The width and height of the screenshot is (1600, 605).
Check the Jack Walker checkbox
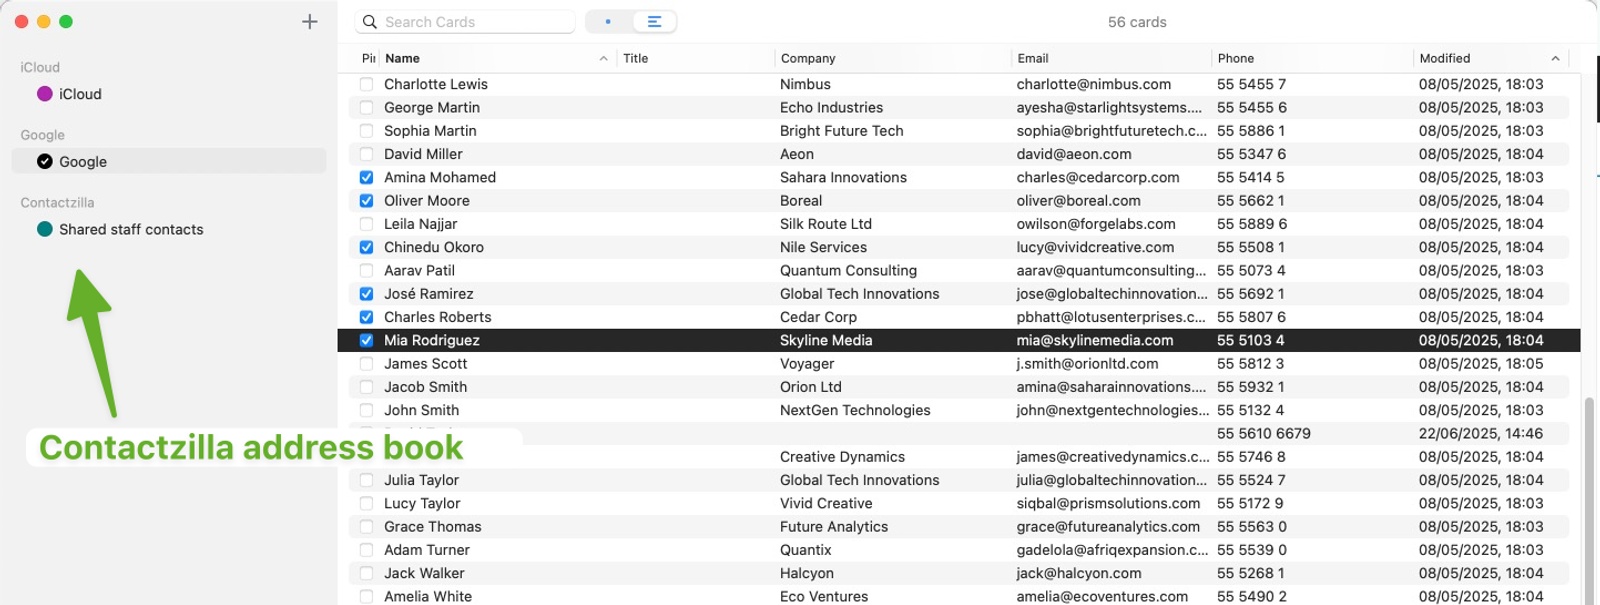pyautogui.click(x=366, y=573)
